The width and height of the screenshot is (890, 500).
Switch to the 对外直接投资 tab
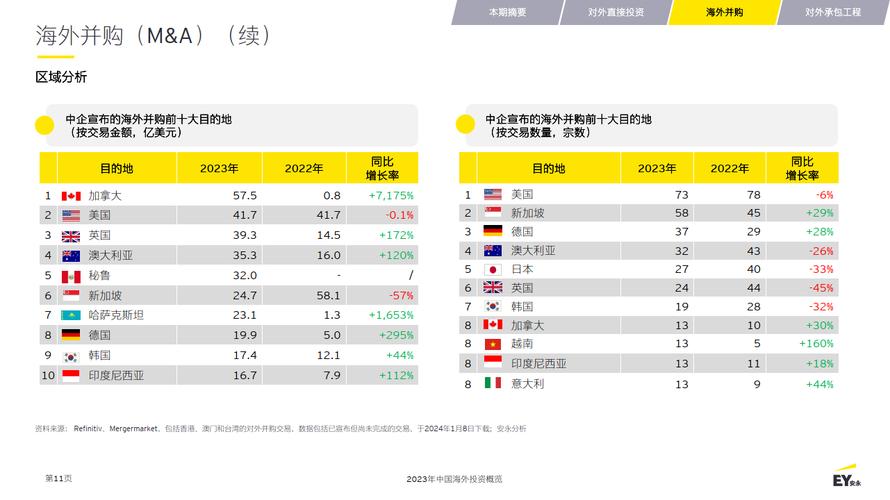click(x=616, y=12)
